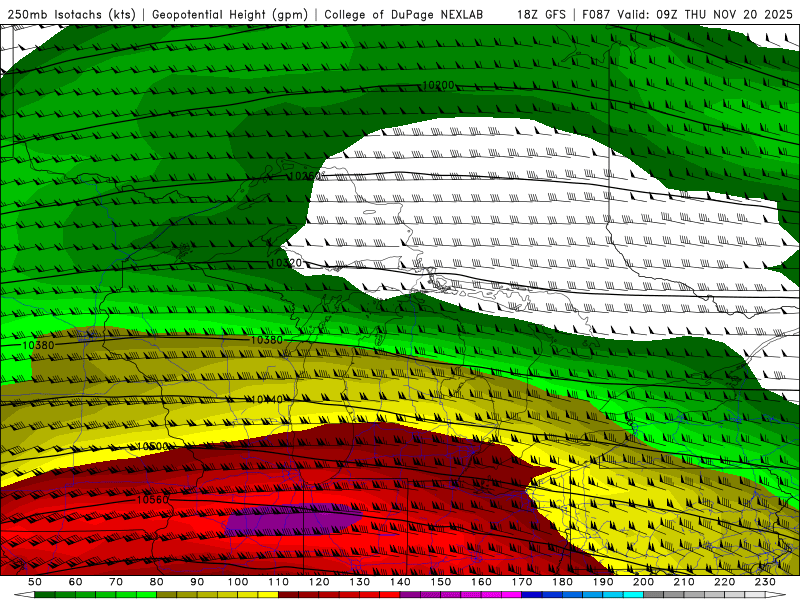
Task: Select the 10200 height contour label
Action: pos(439,85)
